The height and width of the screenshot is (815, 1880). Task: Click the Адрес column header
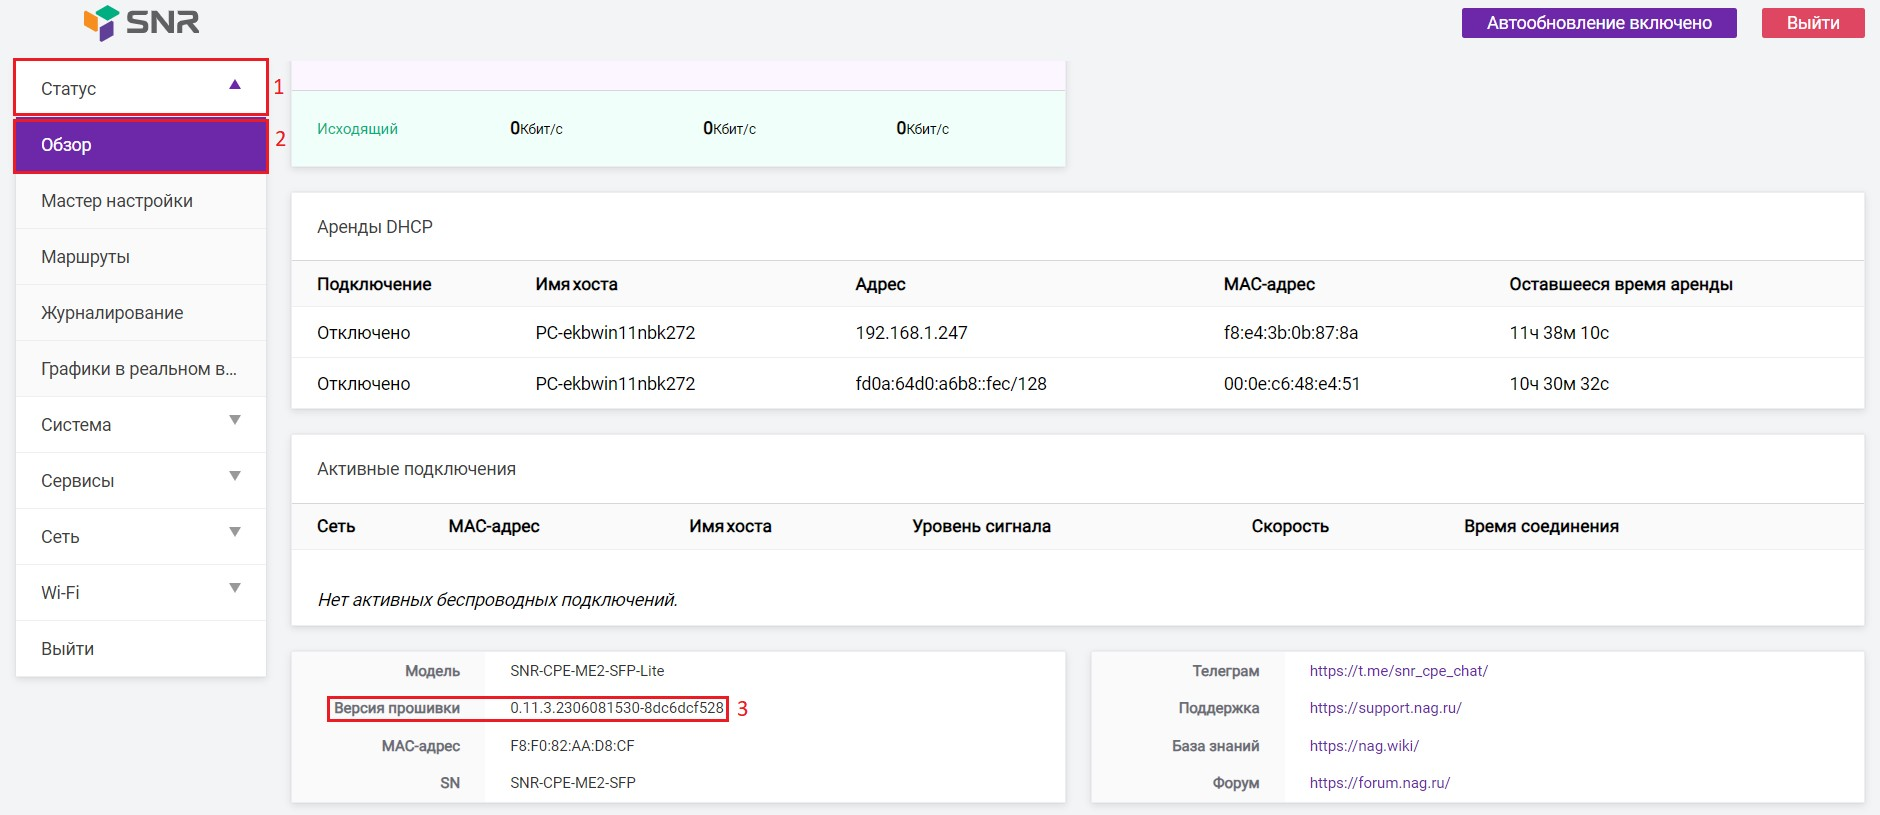coord(880,284)
